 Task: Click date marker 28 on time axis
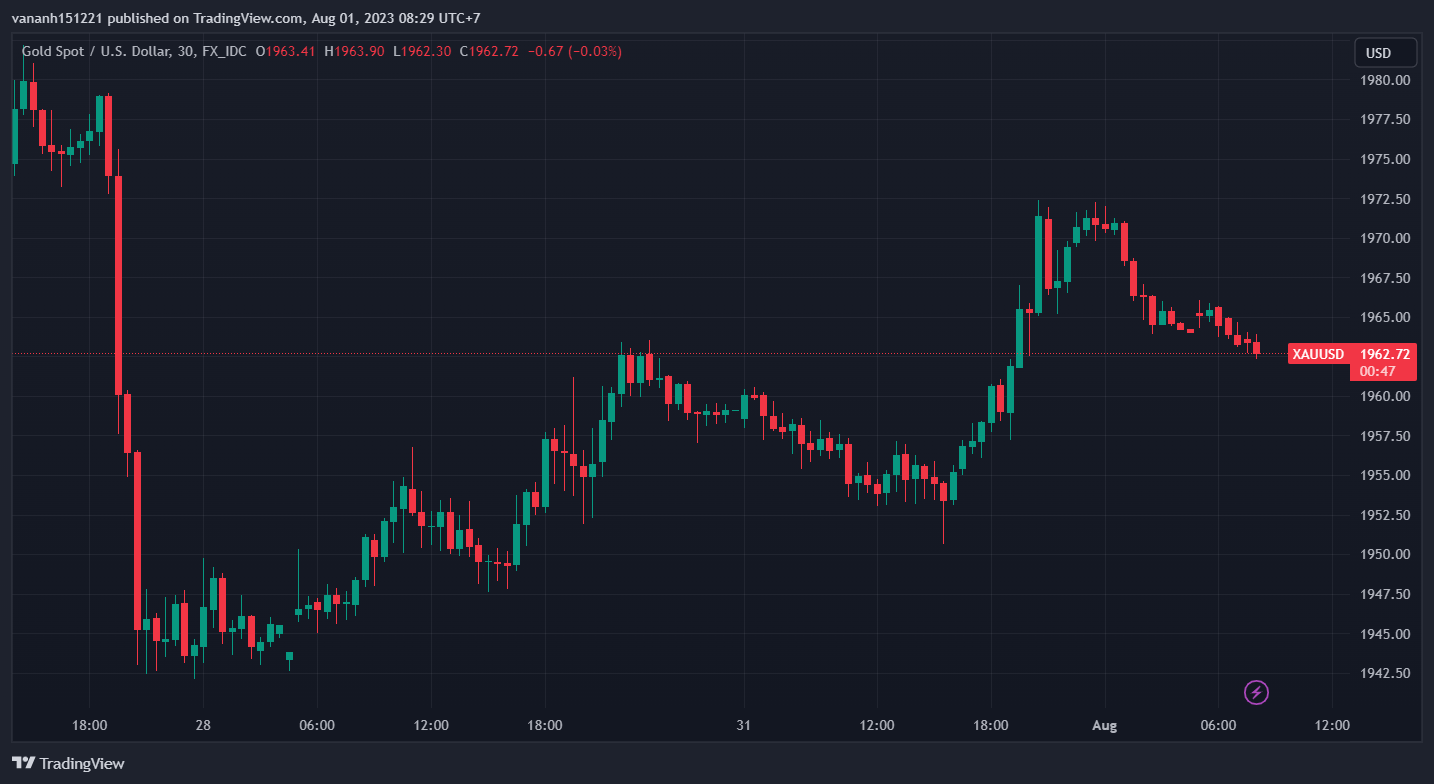click(x=203, y=725)
